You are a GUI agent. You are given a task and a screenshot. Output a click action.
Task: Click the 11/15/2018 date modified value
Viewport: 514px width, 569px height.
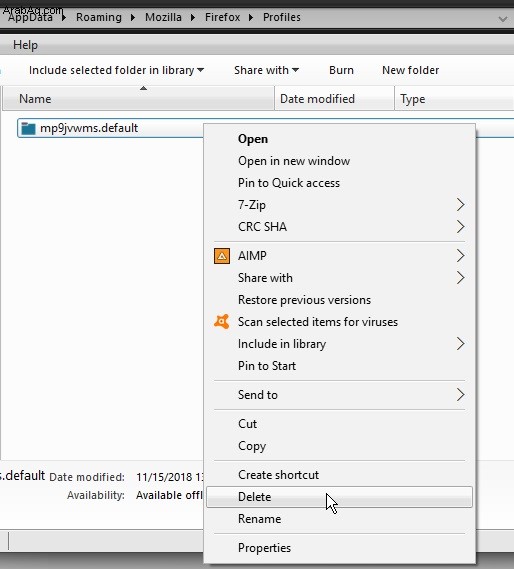coord(170,477)
